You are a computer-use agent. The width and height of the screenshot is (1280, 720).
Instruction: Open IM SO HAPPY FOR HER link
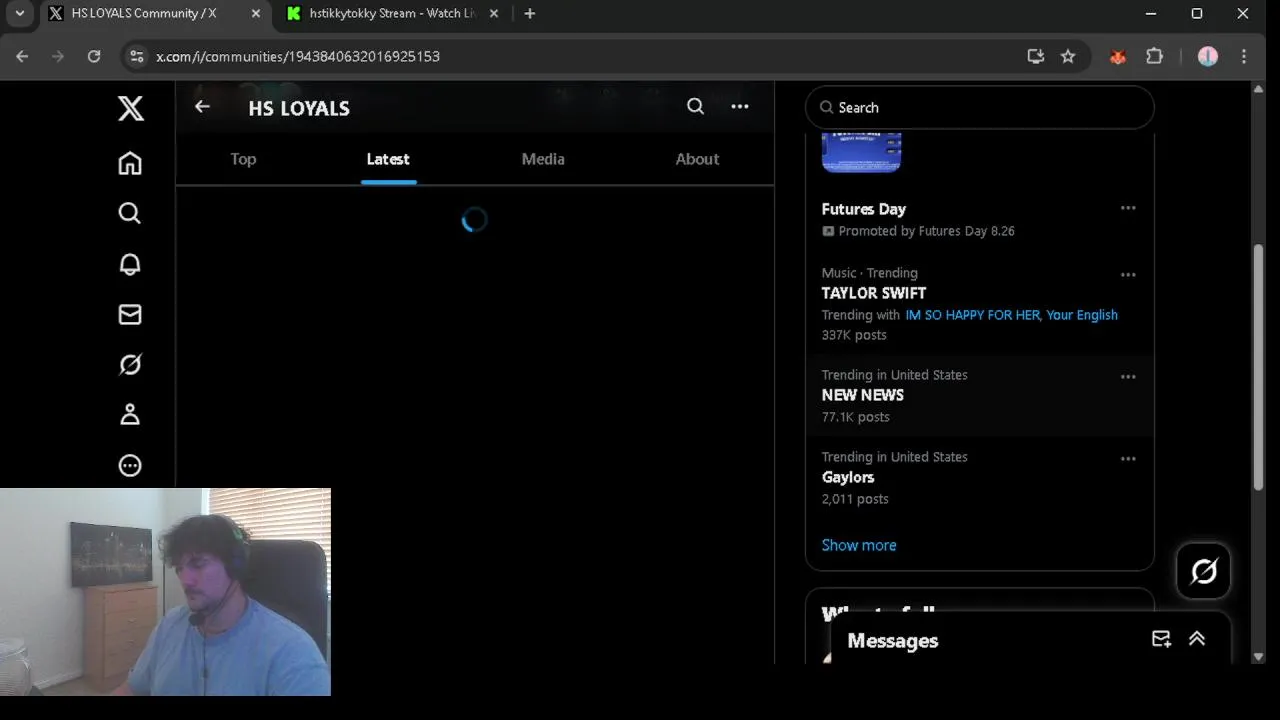coord(972,315)
